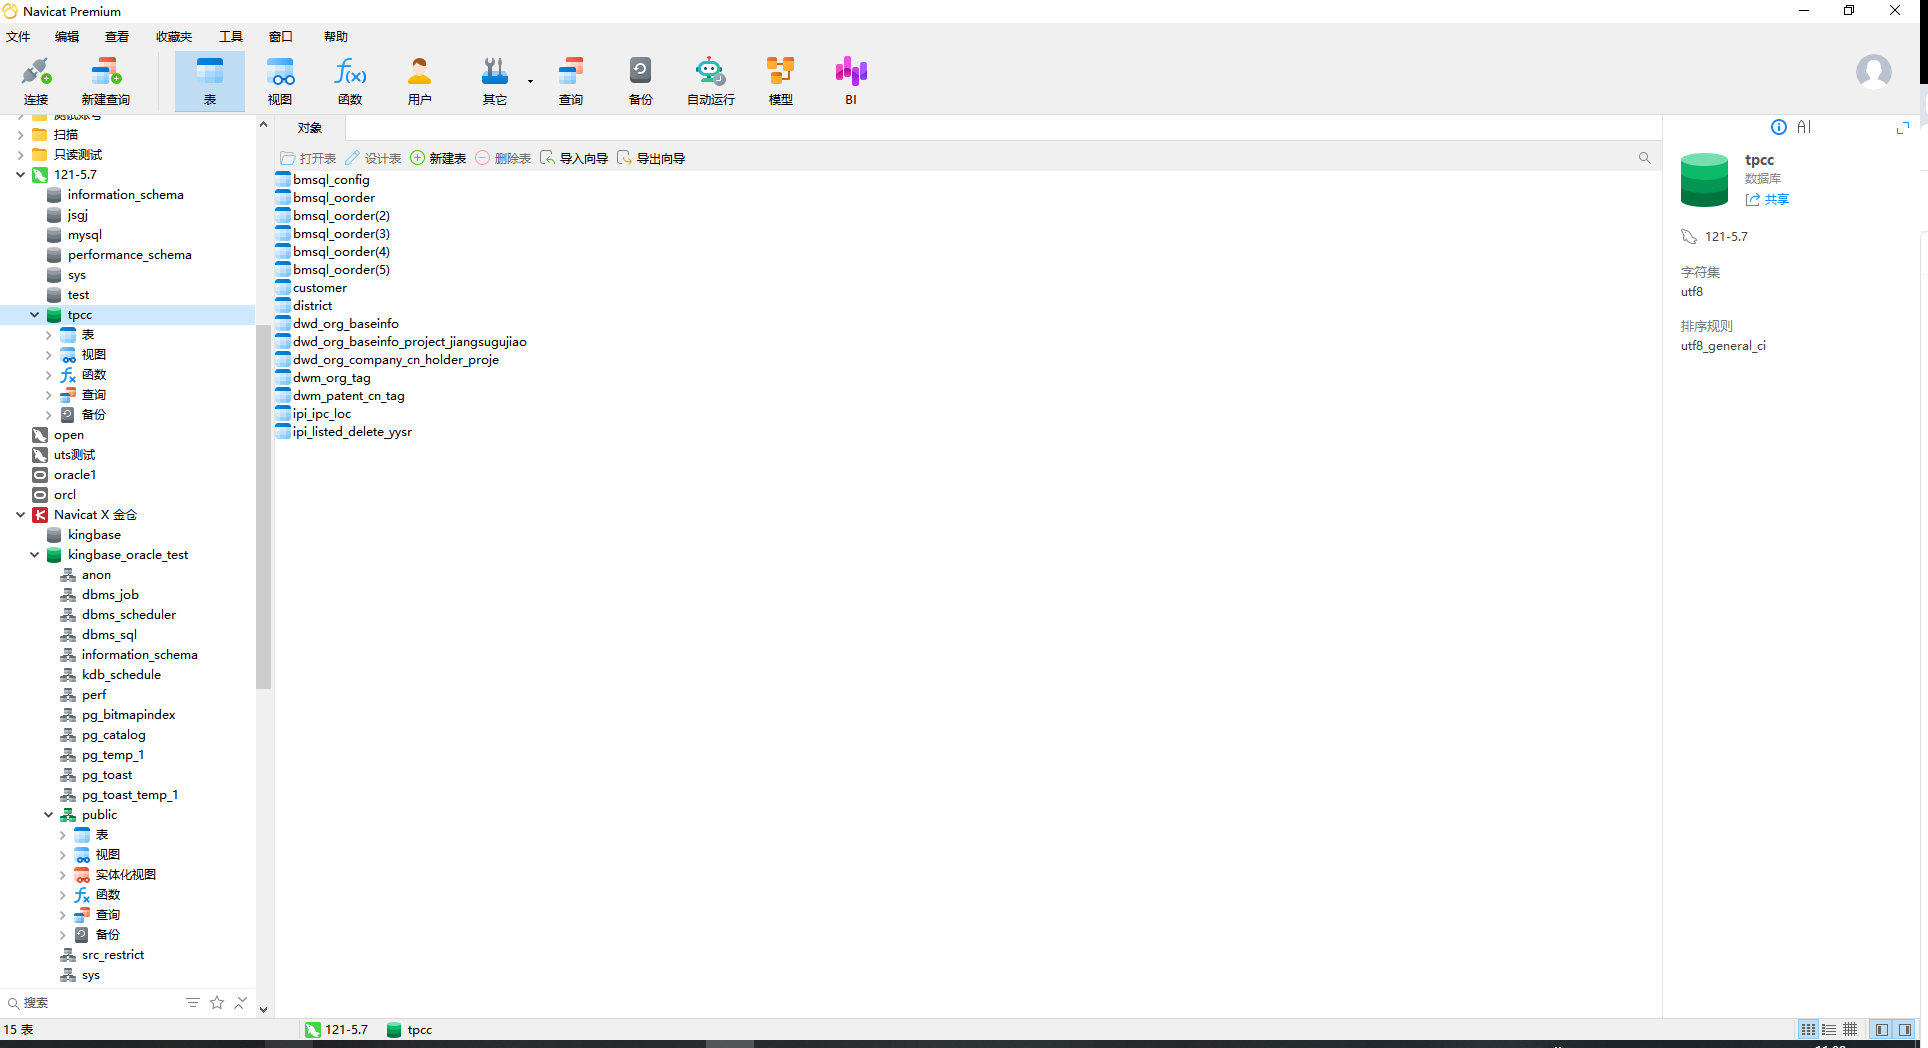Click 新建表 (New Table) button
Image resolution: width=1928 pixels, height=1048 pixels.
pyautogui.click(x=438, y=158)
